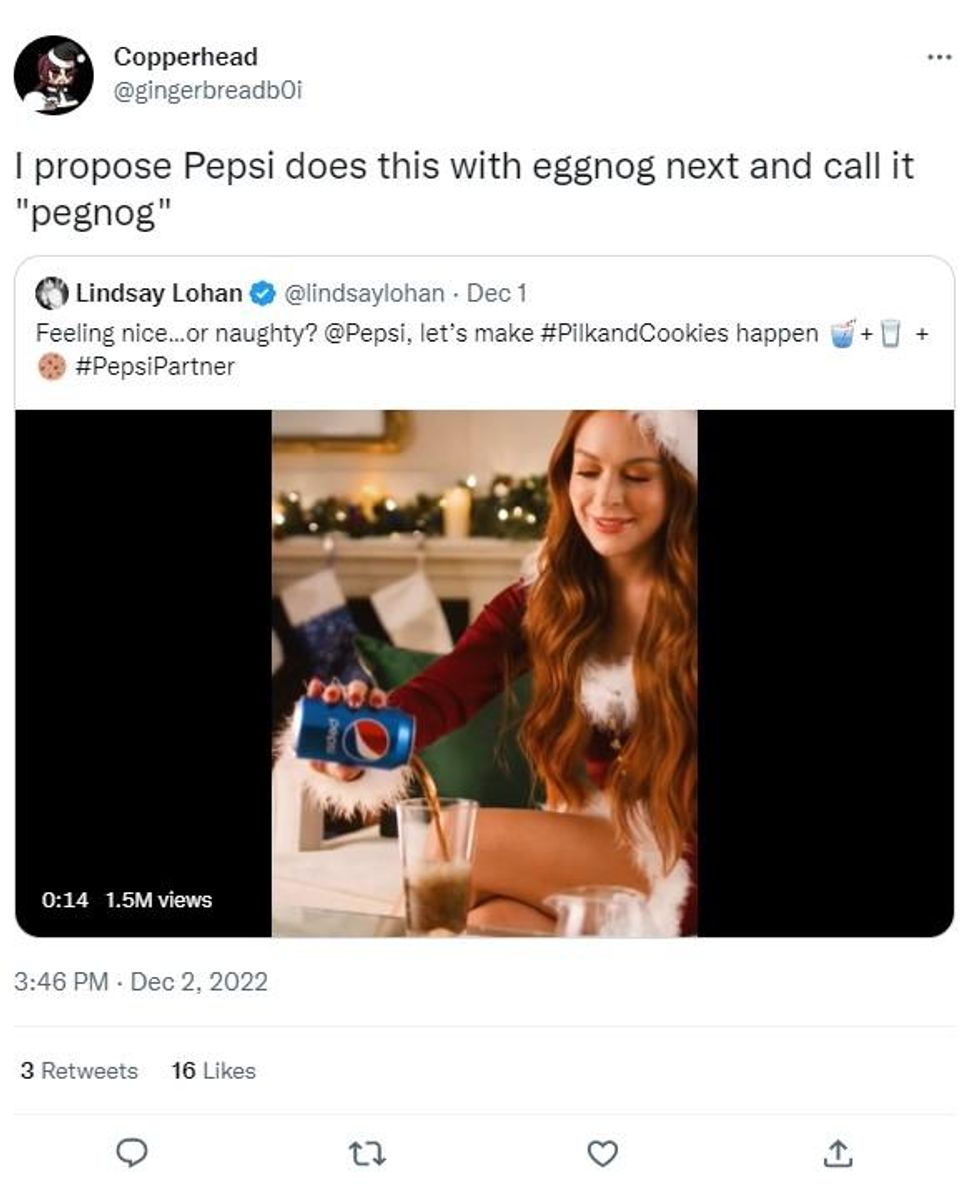Click Lindsay Lohan's small avatar
The image size is (980, 1185).
point(50,293)
